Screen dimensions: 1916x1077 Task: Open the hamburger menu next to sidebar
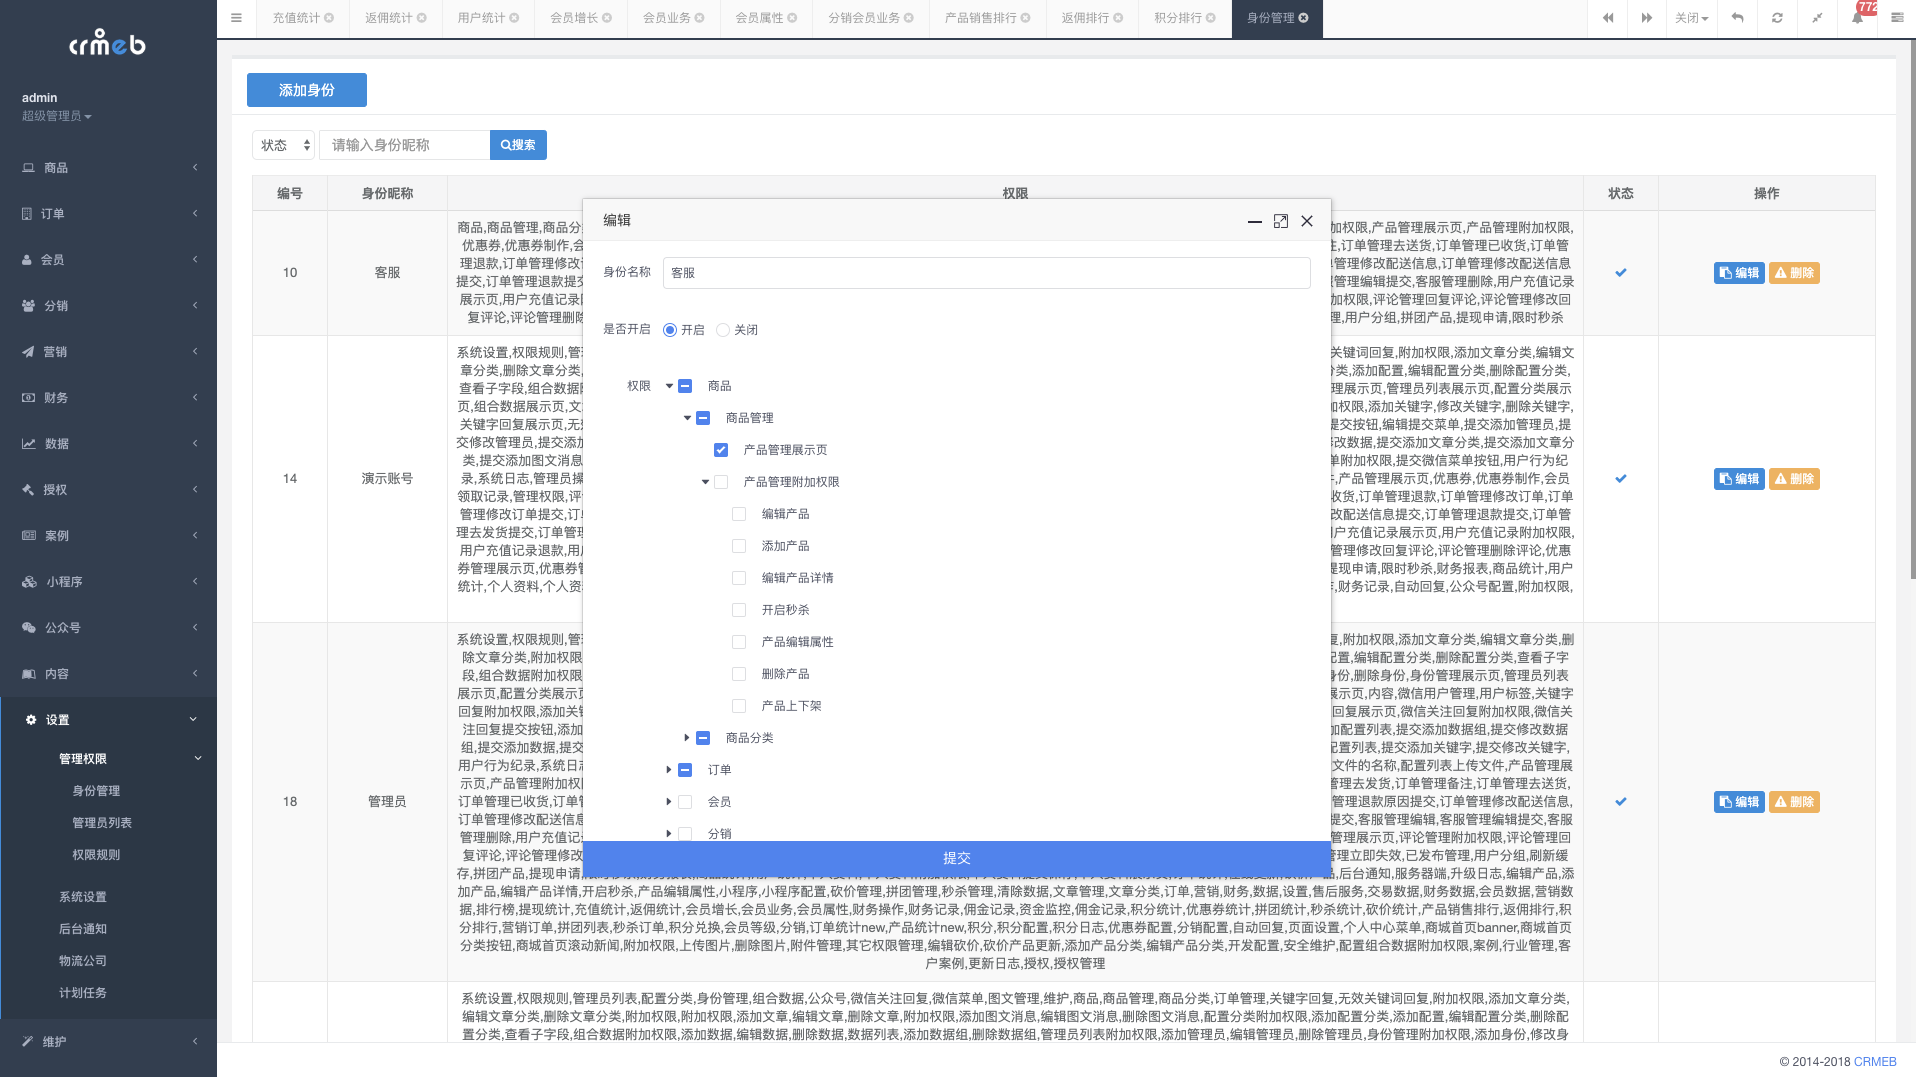[236, 18]
